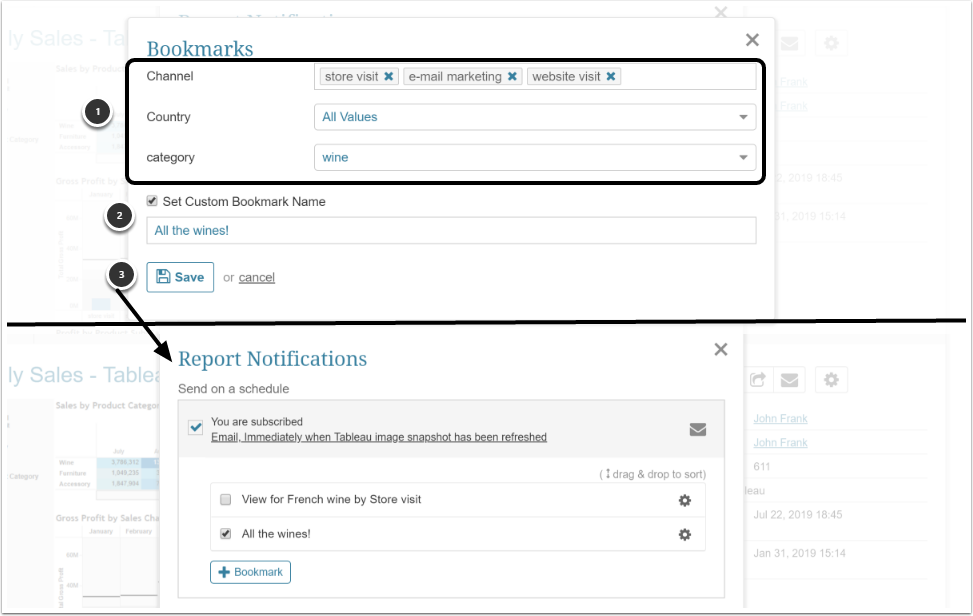Viewport: 973px width, 616px height.
Task: Check 'View for French wine by Store visit'
Action: pyautogui.click(x=226, y=499)
